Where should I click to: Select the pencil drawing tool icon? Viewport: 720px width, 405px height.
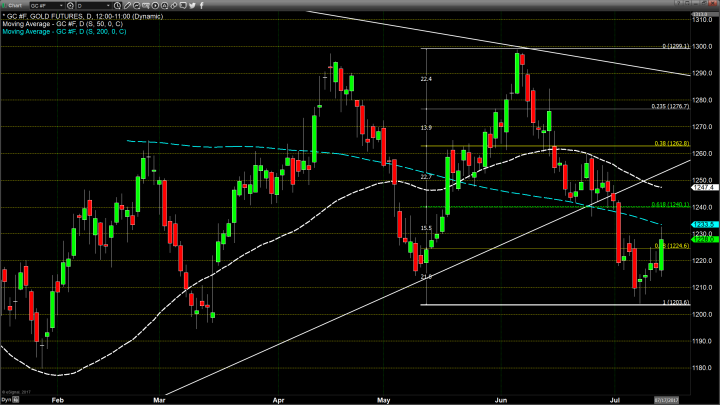(x=127, y=6)
